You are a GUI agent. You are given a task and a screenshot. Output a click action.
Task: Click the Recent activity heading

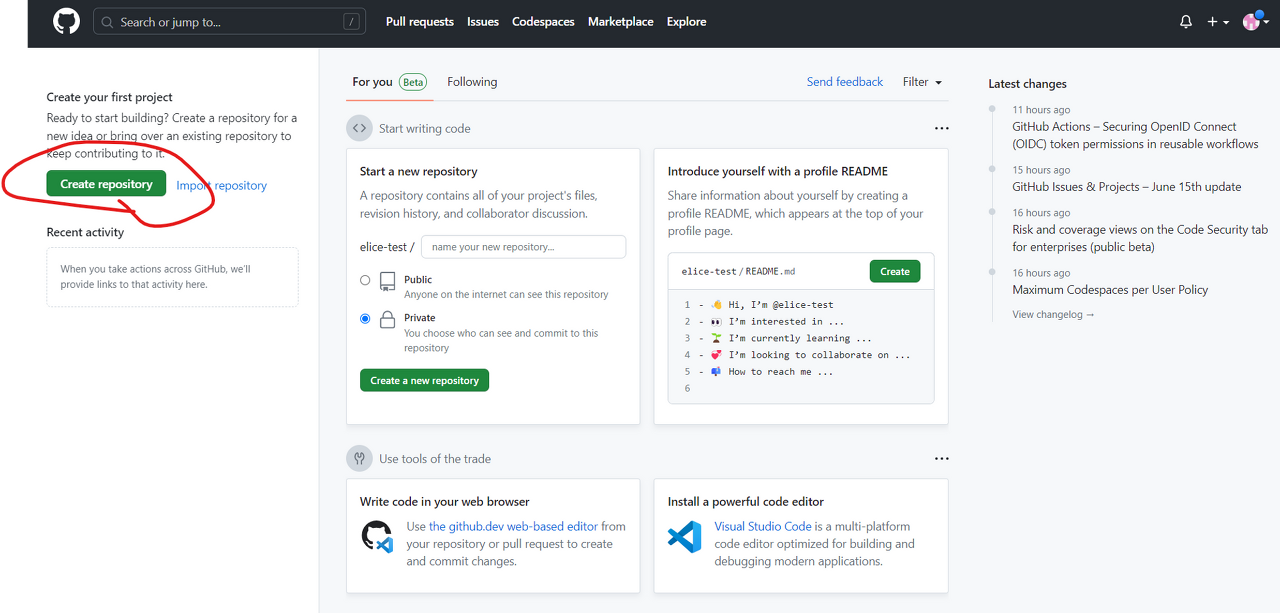[x=85, y=232]
